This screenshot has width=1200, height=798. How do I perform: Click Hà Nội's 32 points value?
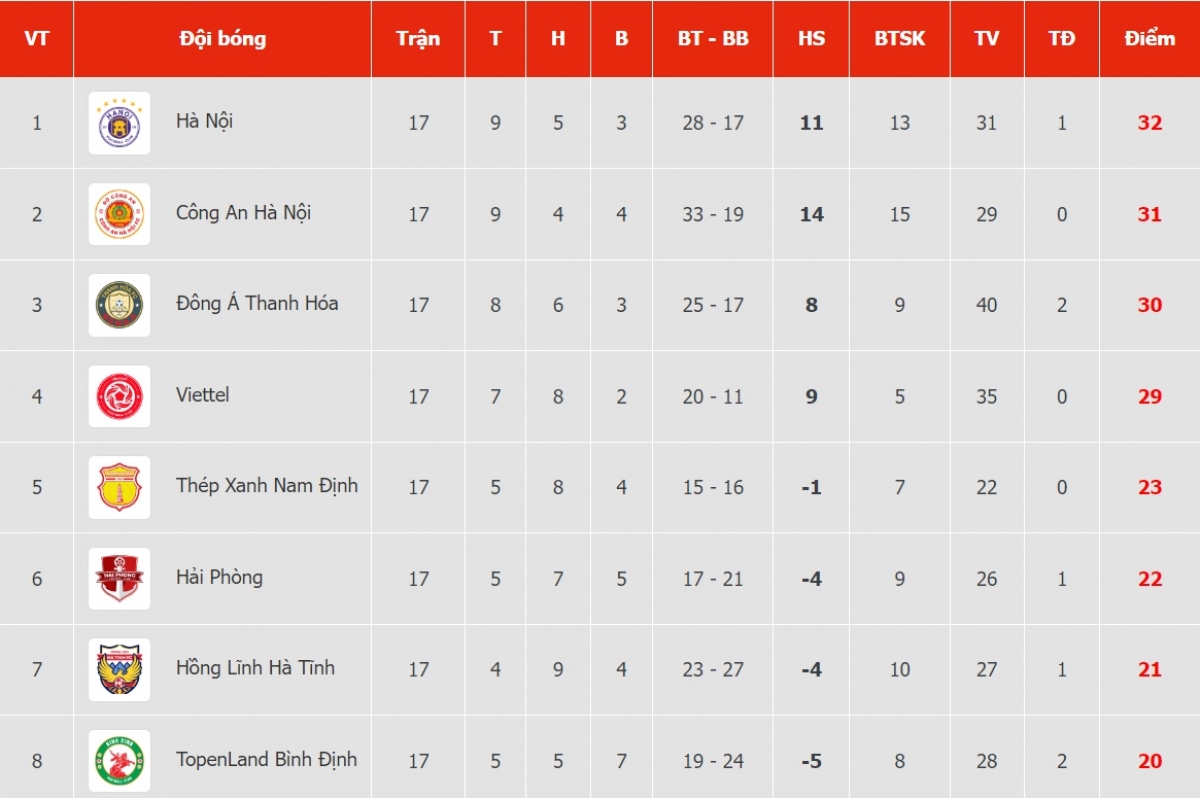click(x=1150, y=123)
